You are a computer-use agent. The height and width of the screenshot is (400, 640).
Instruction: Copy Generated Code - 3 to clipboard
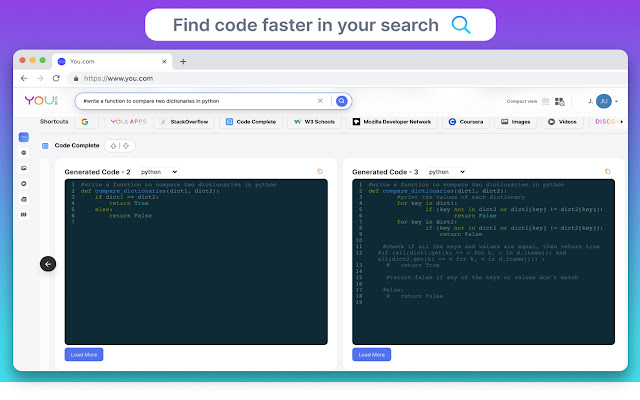[607, 171]
